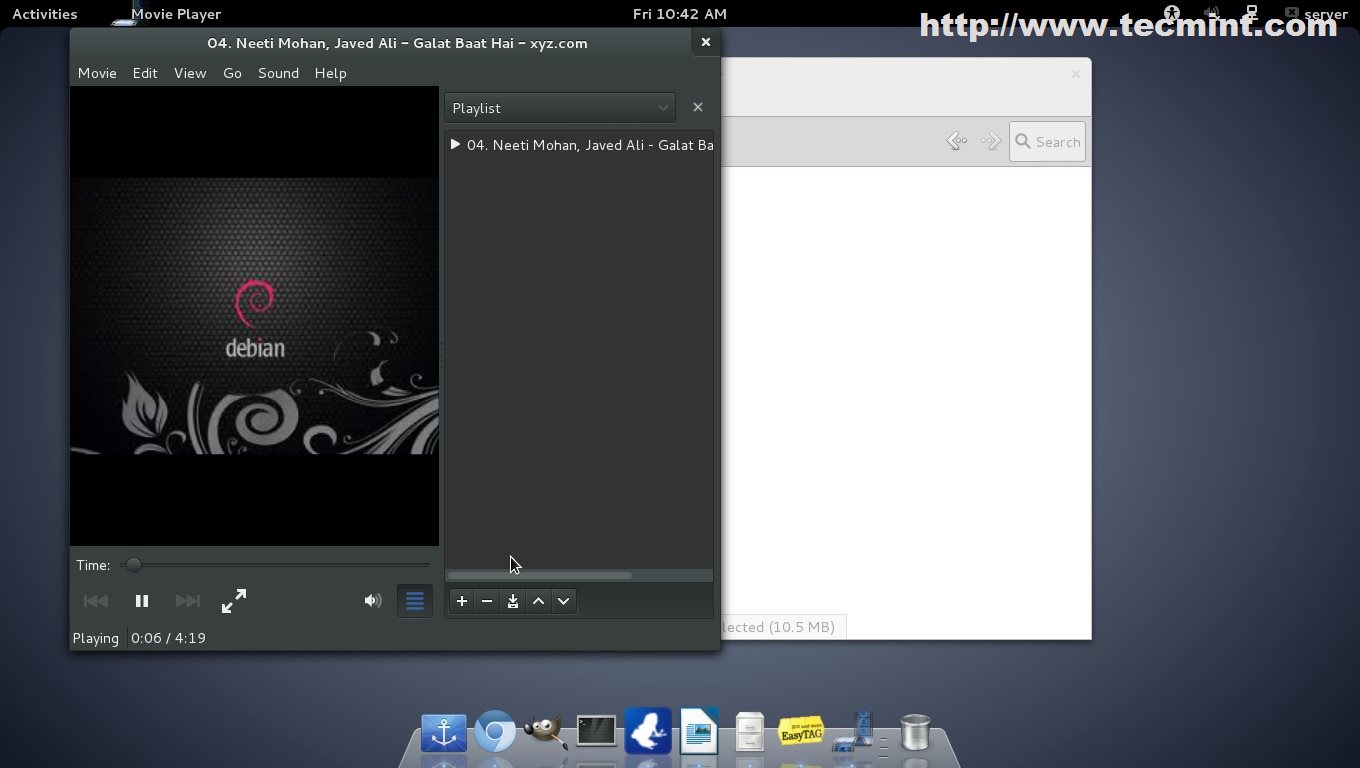This screenshot has width=1360, height=768.
Task: Open Activities overview in top bar
Action: pos(45,14)
